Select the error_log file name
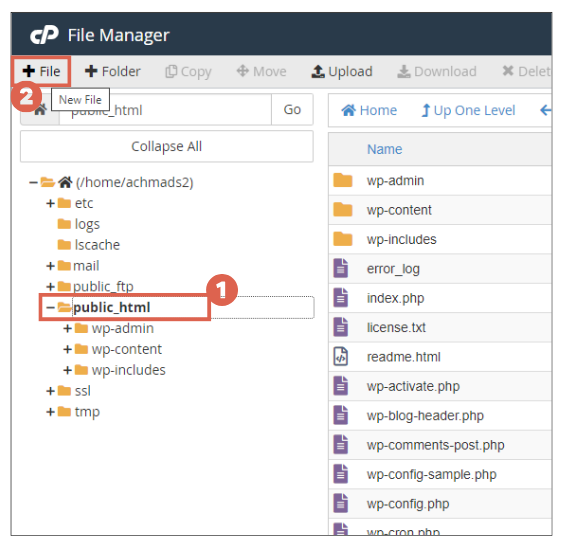This screenshot has width=562, height=547. click(393, 269)
